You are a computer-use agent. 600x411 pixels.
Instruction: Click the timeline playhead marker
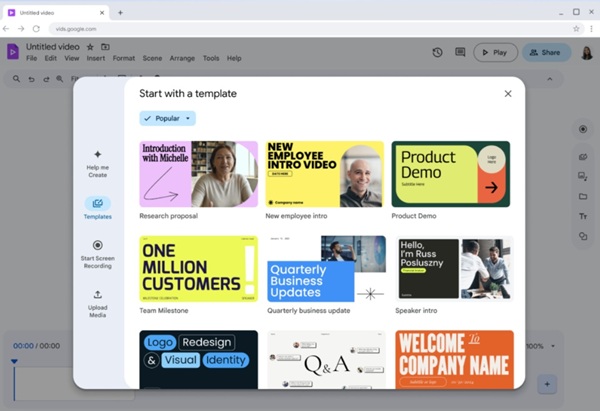14,361
